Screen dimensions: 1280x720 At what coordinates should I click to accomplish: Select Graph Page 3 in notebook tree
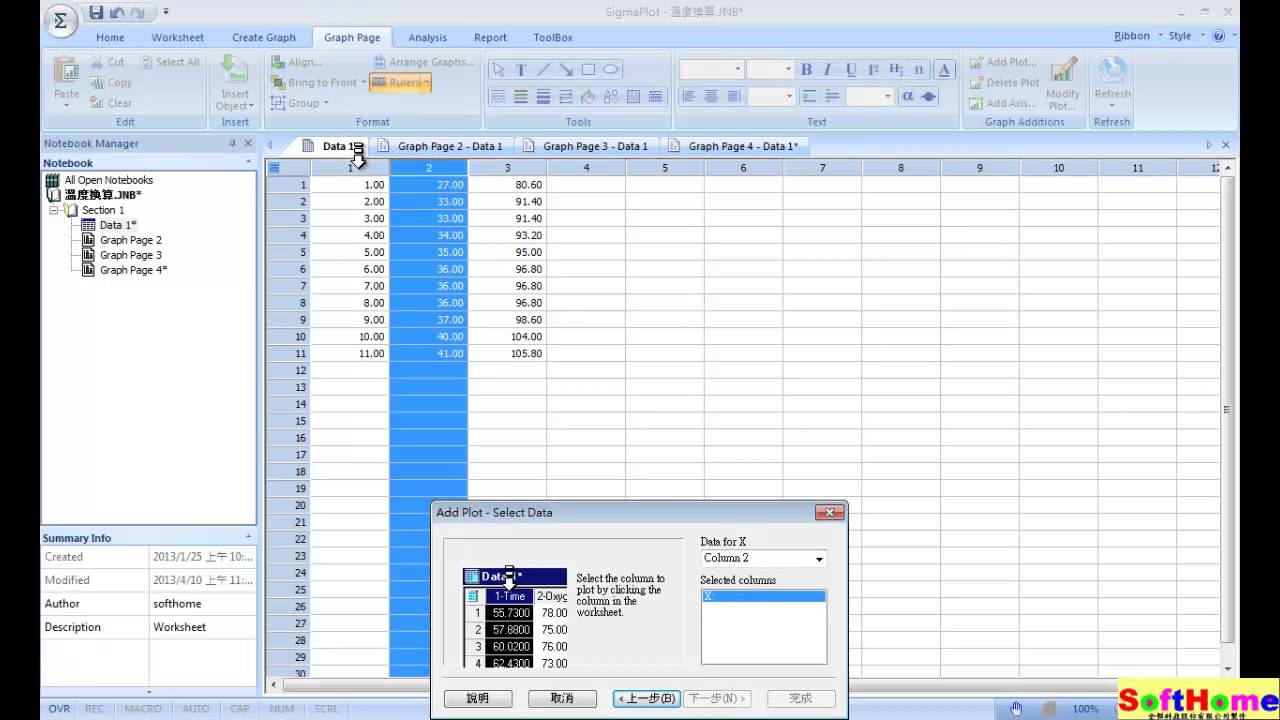coord(130,255)
